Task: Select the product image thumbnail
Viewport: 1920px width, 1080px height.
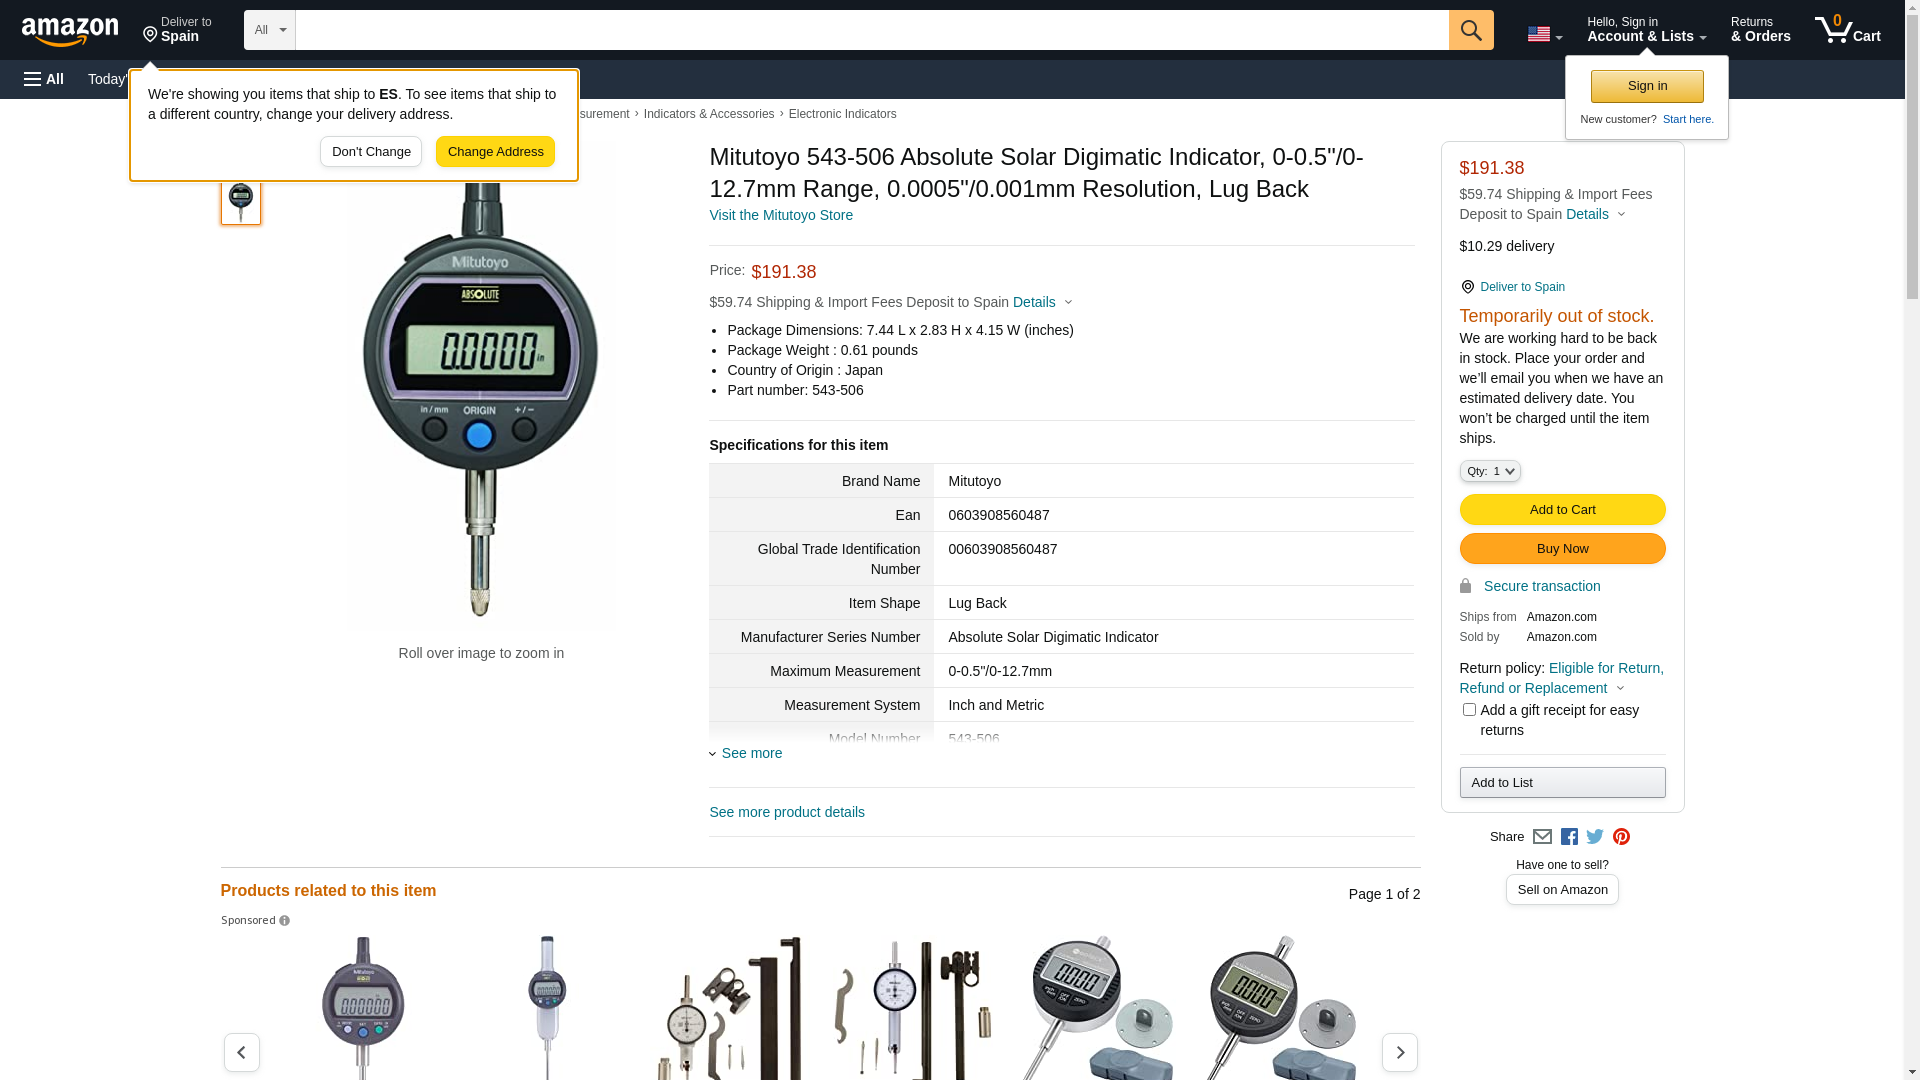Action: point(241,200)
